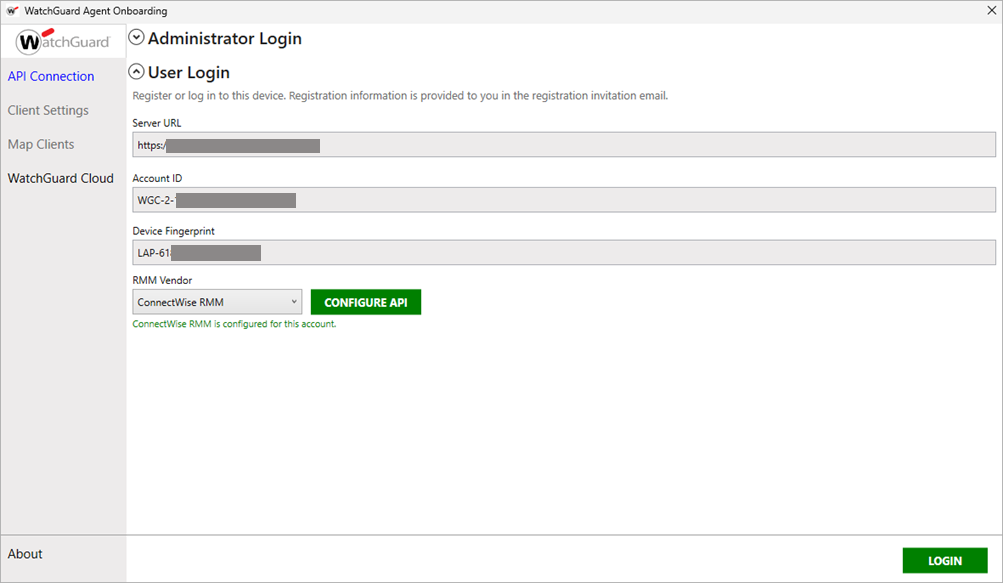Screen dimensions: 1003x583
Task: Open the Client Settings page
Action: pyautogui.click(x=48, y=110)
